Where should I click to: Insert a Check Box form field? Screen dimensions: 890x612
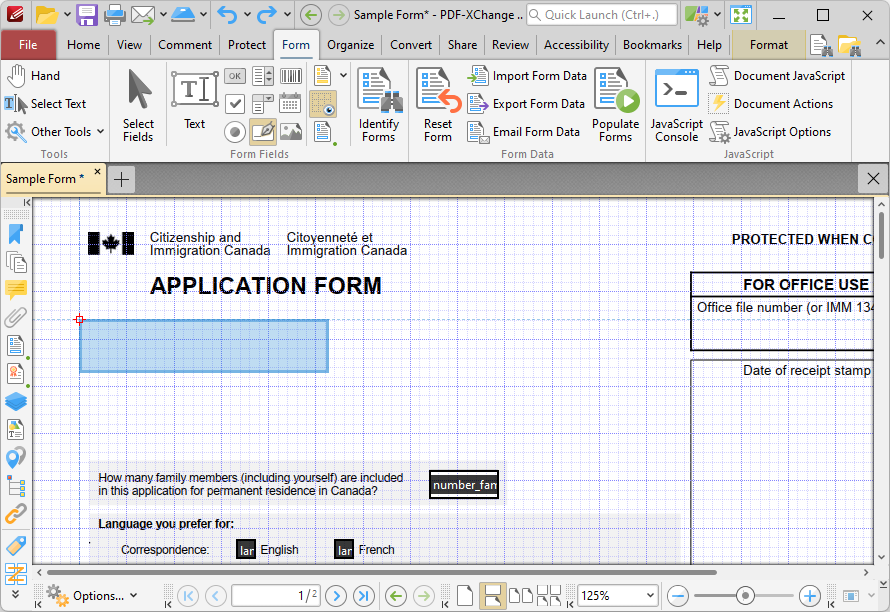point(234,103)
